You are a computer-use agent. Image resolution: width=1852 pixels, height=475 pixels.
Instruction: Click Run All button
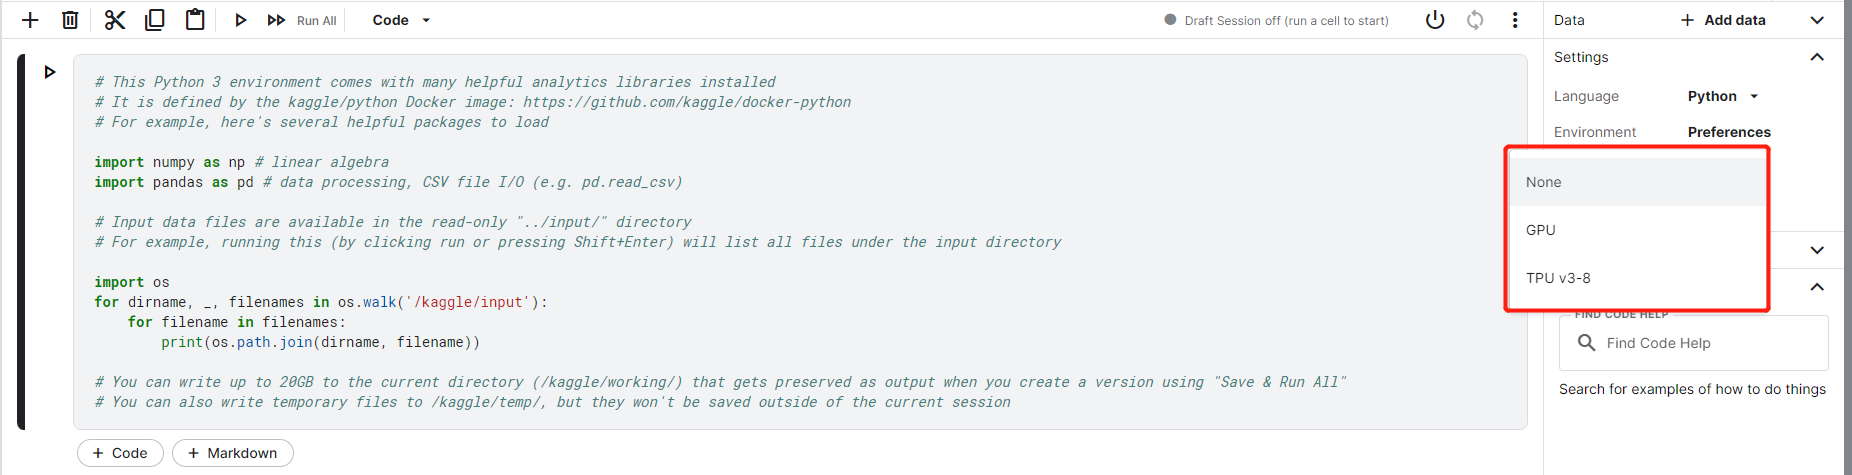[302, 20]
